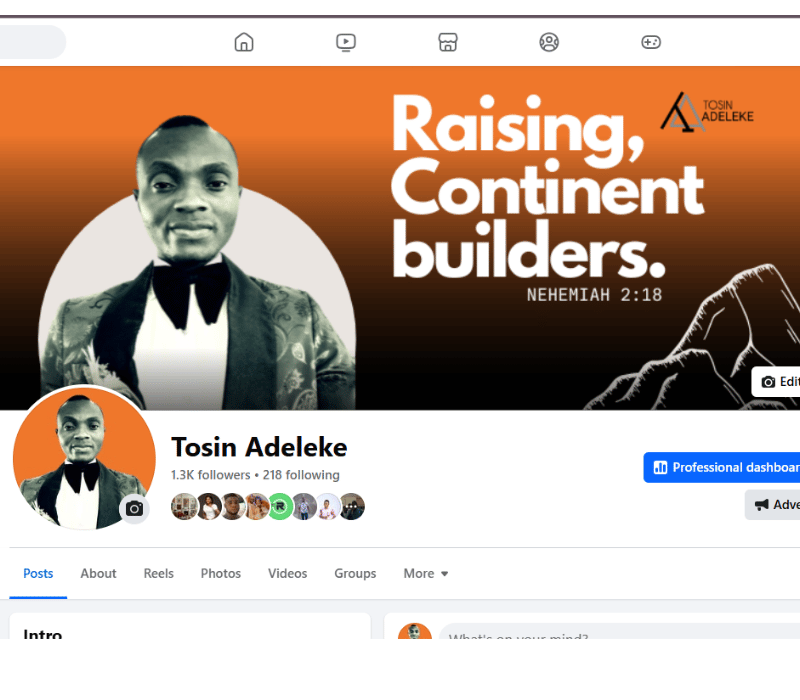
Task: Open the Gaming controller icon
Action: [651, 42]
